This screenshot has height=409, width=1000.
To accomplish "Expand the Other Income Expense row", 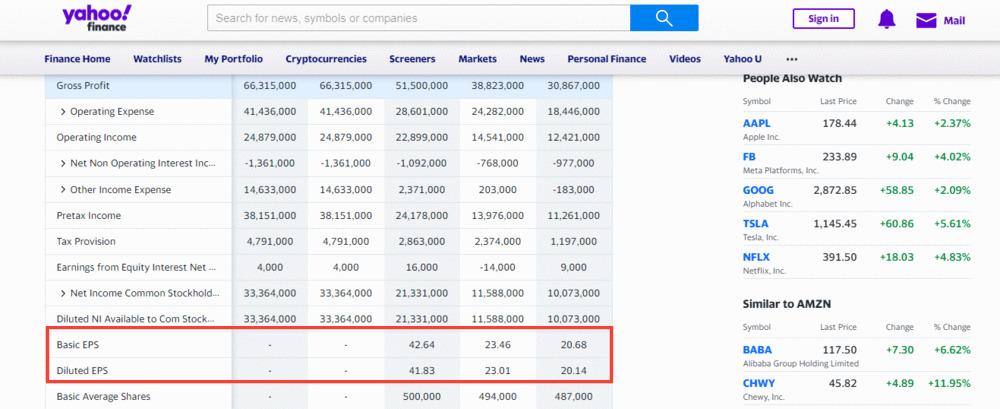I will coord(63,189).
